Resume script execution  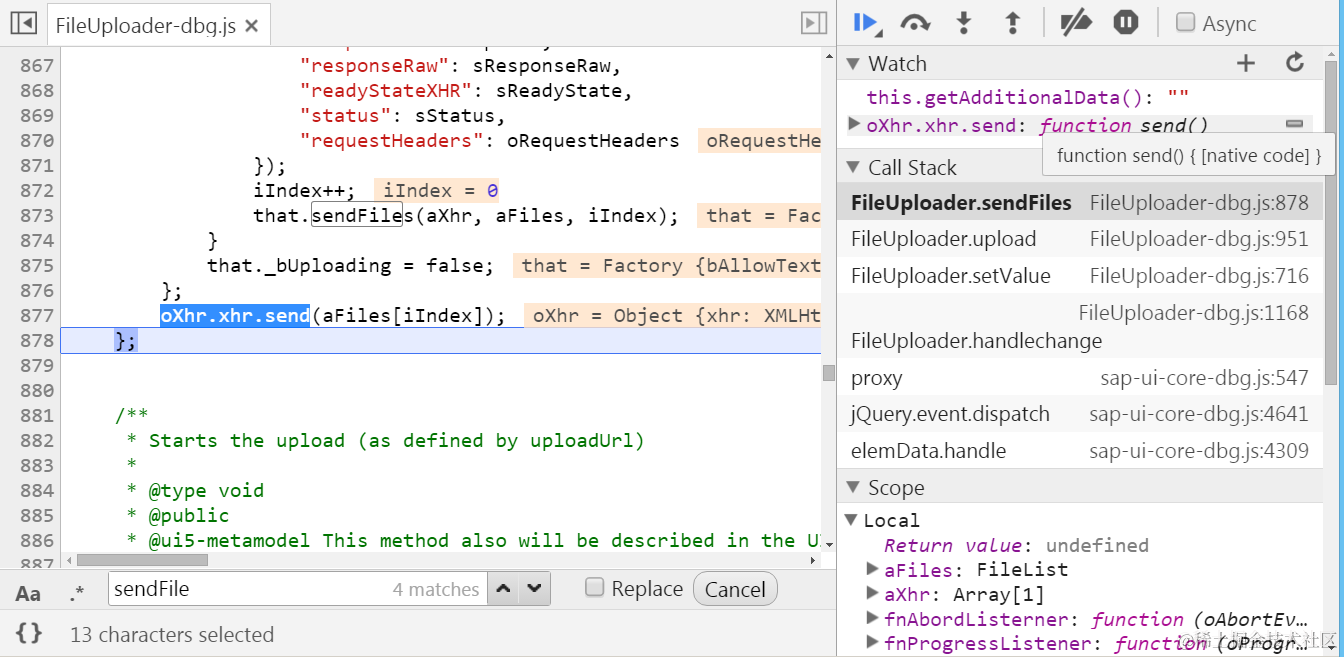[x=866, y=23]
